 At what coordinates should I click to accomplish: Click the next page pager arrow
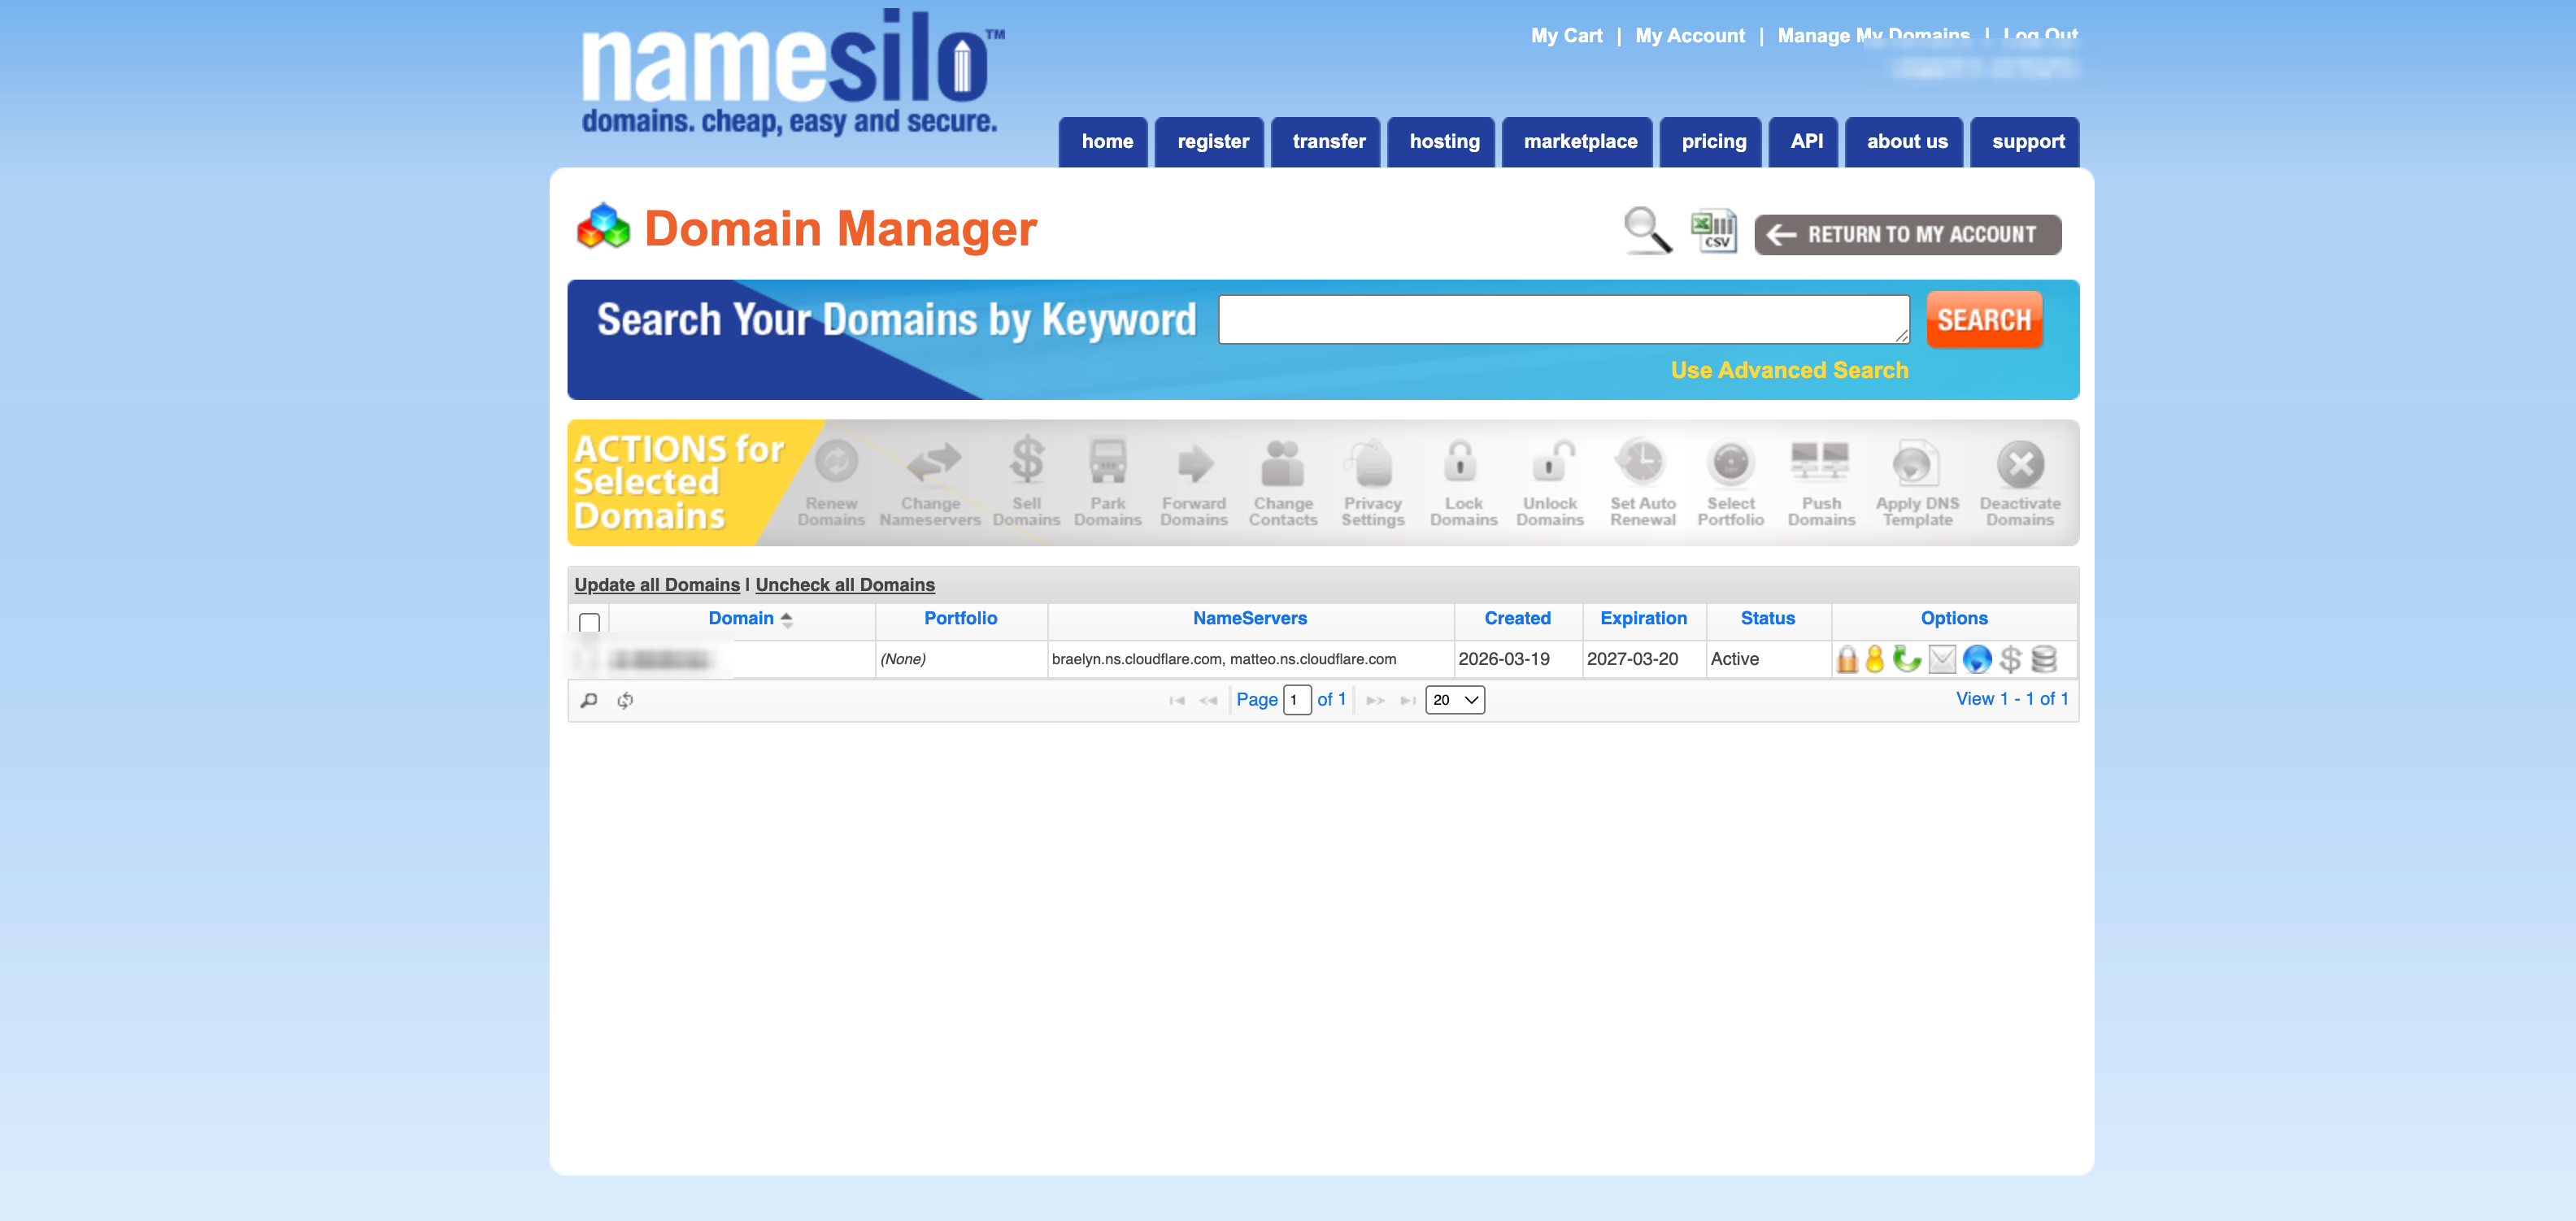[x=1375, y=701]
